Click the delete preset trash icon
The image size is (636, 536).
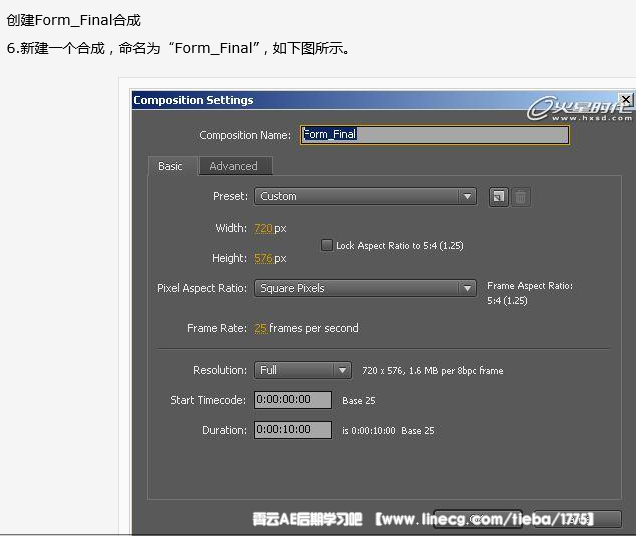pos(520,197)
